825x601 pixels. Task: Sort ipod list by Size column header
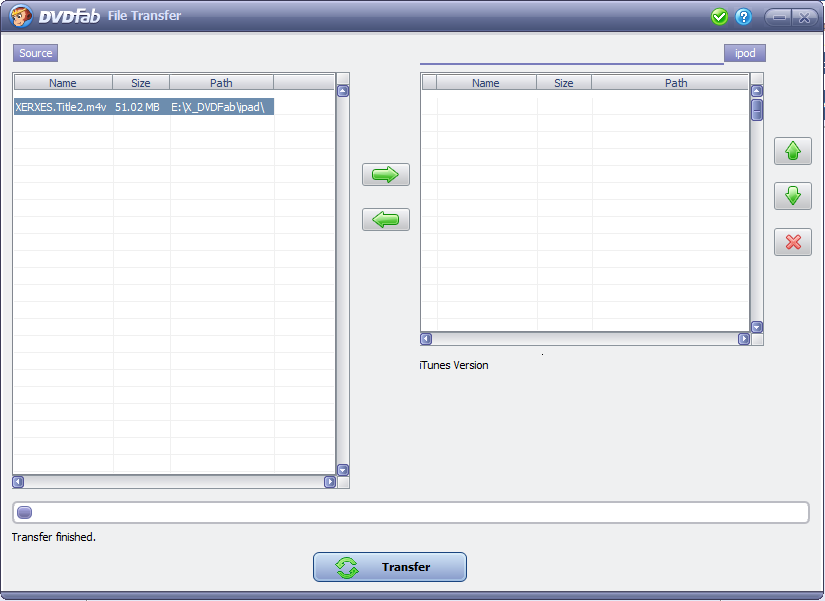point(564,83)
